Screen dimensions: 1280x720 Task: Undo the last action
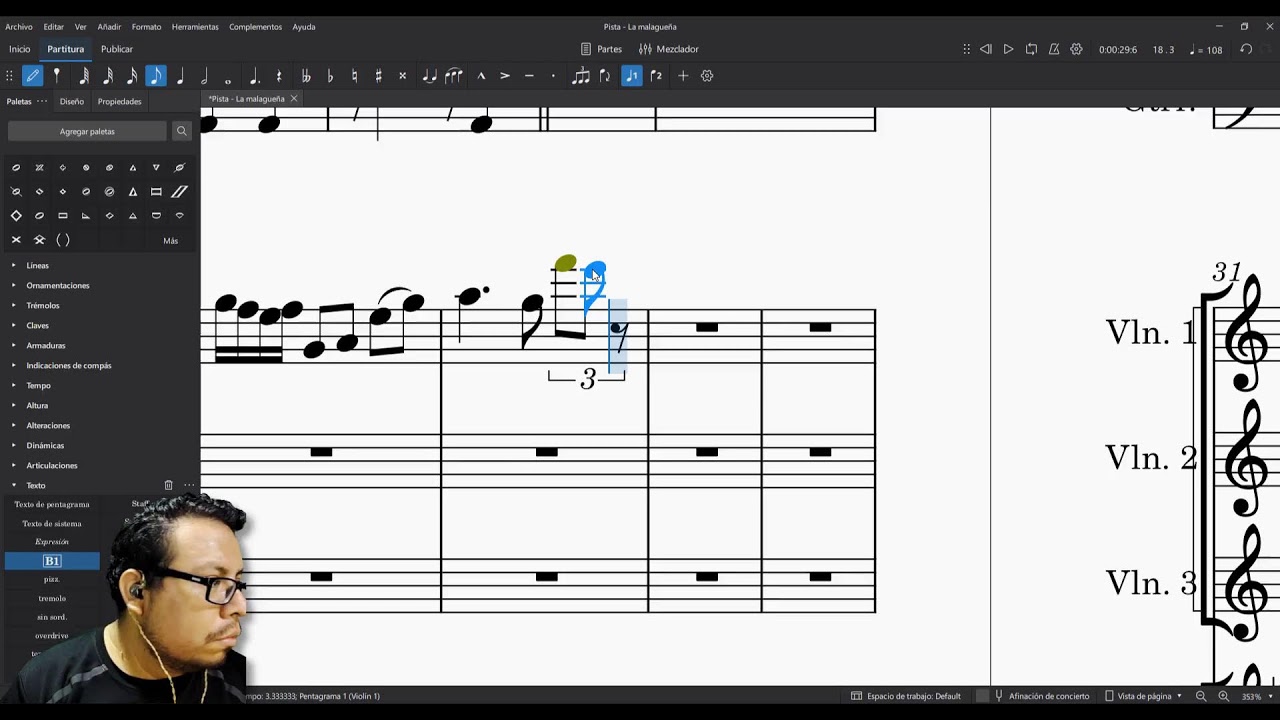[x=1246, y=49]
